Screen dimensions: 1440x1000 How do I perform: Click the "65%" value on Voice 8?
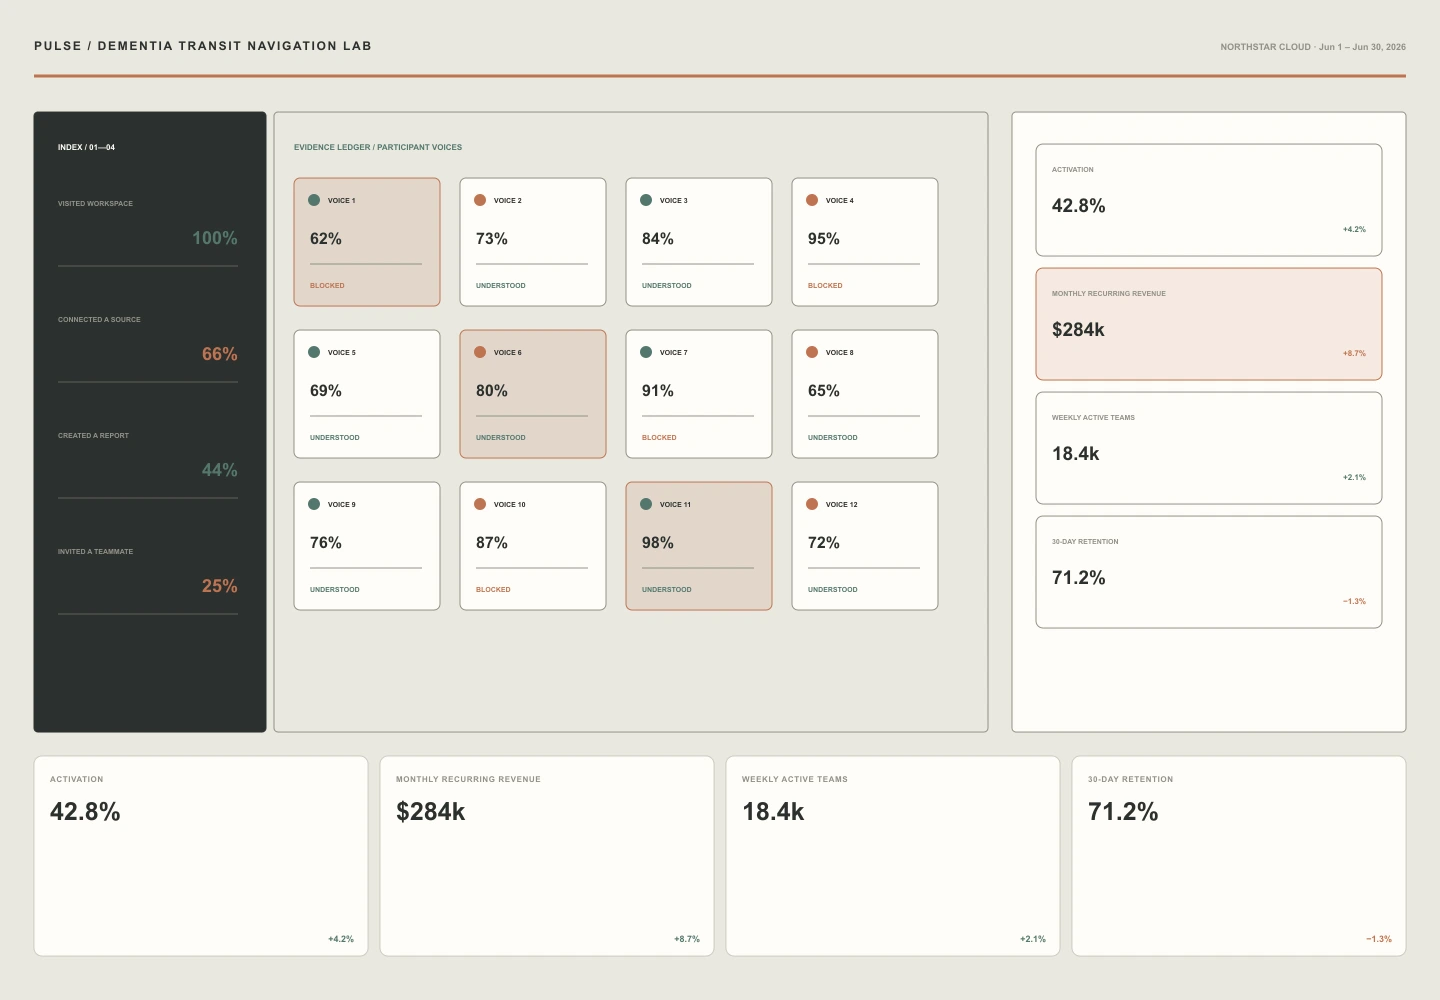point(824,391)
